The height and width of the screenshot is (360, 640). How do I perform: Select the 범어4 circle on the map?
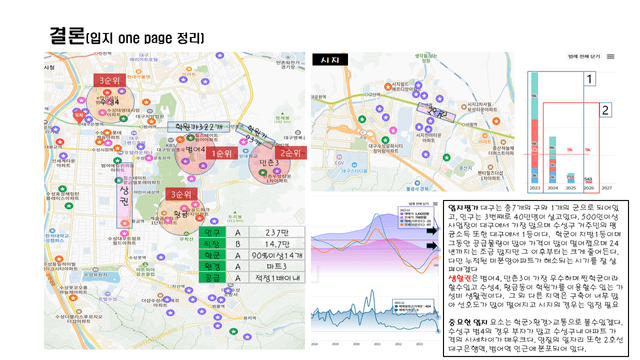point(195,154)
